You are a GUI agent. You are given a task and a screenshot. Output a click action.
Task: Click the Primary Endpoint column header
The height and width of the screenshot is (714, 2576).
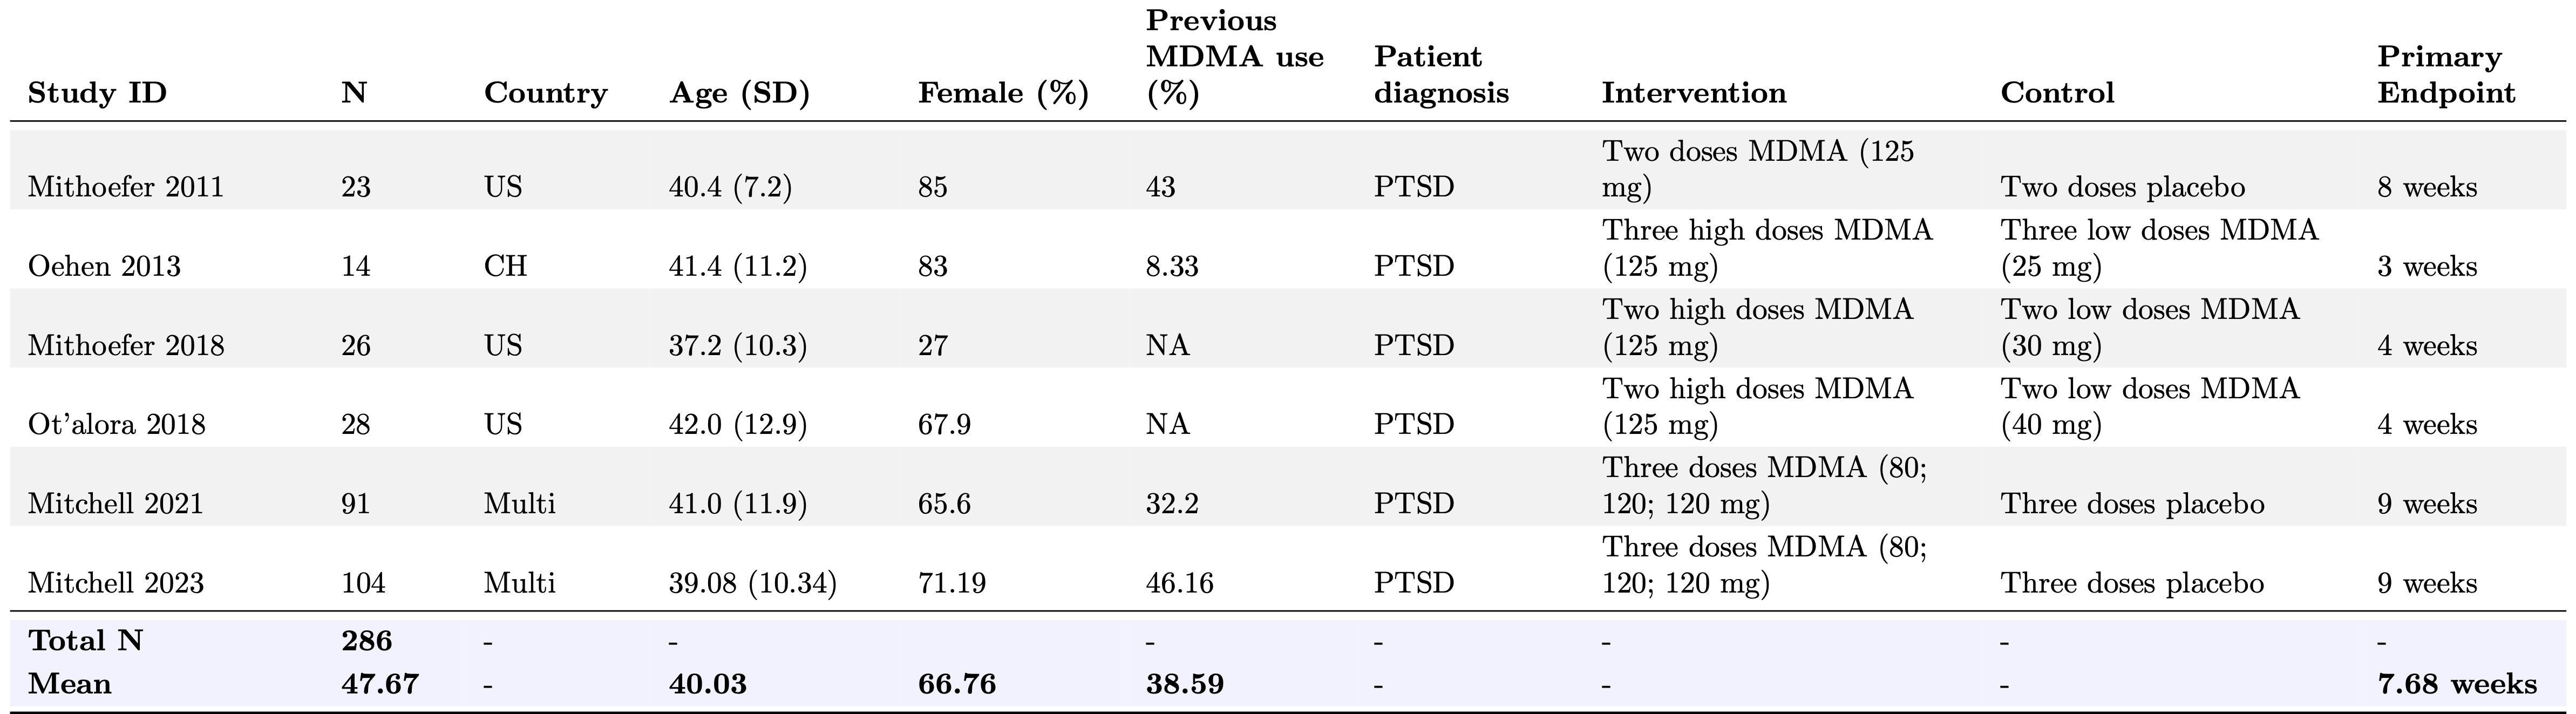(2445, 75)
